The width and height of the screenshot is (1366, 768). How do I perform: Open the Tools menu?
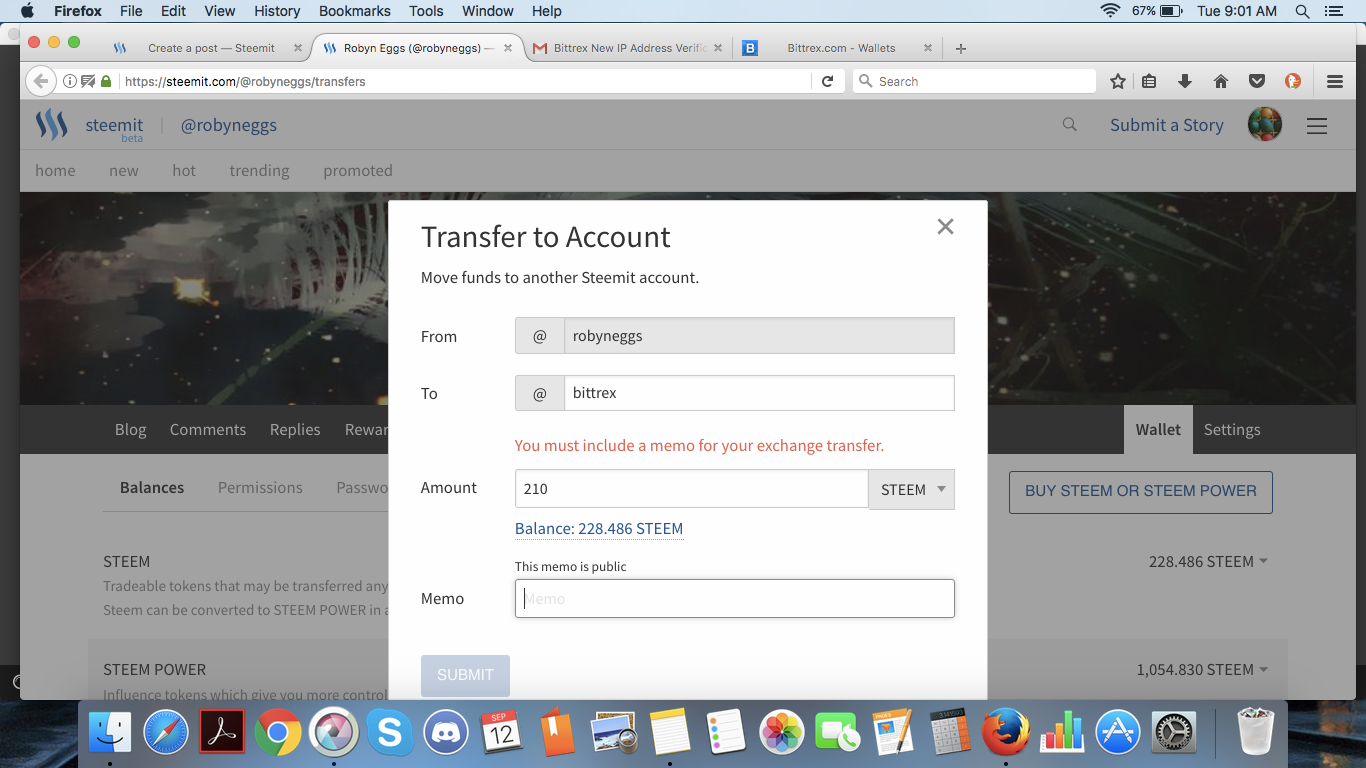(x=426, y=11)
